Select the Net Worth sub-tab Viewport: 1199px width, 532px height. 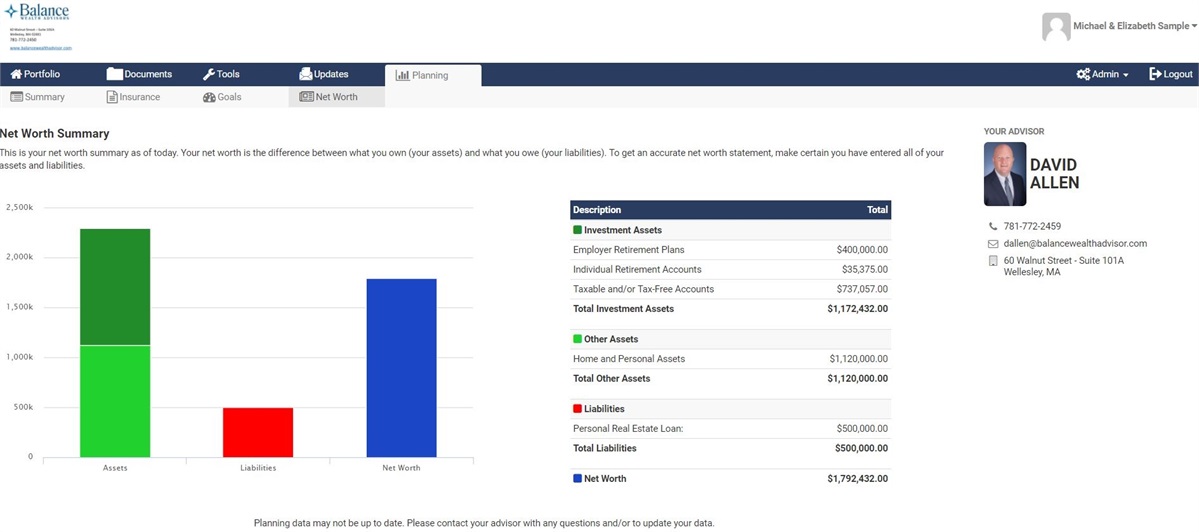coord(336,97)
